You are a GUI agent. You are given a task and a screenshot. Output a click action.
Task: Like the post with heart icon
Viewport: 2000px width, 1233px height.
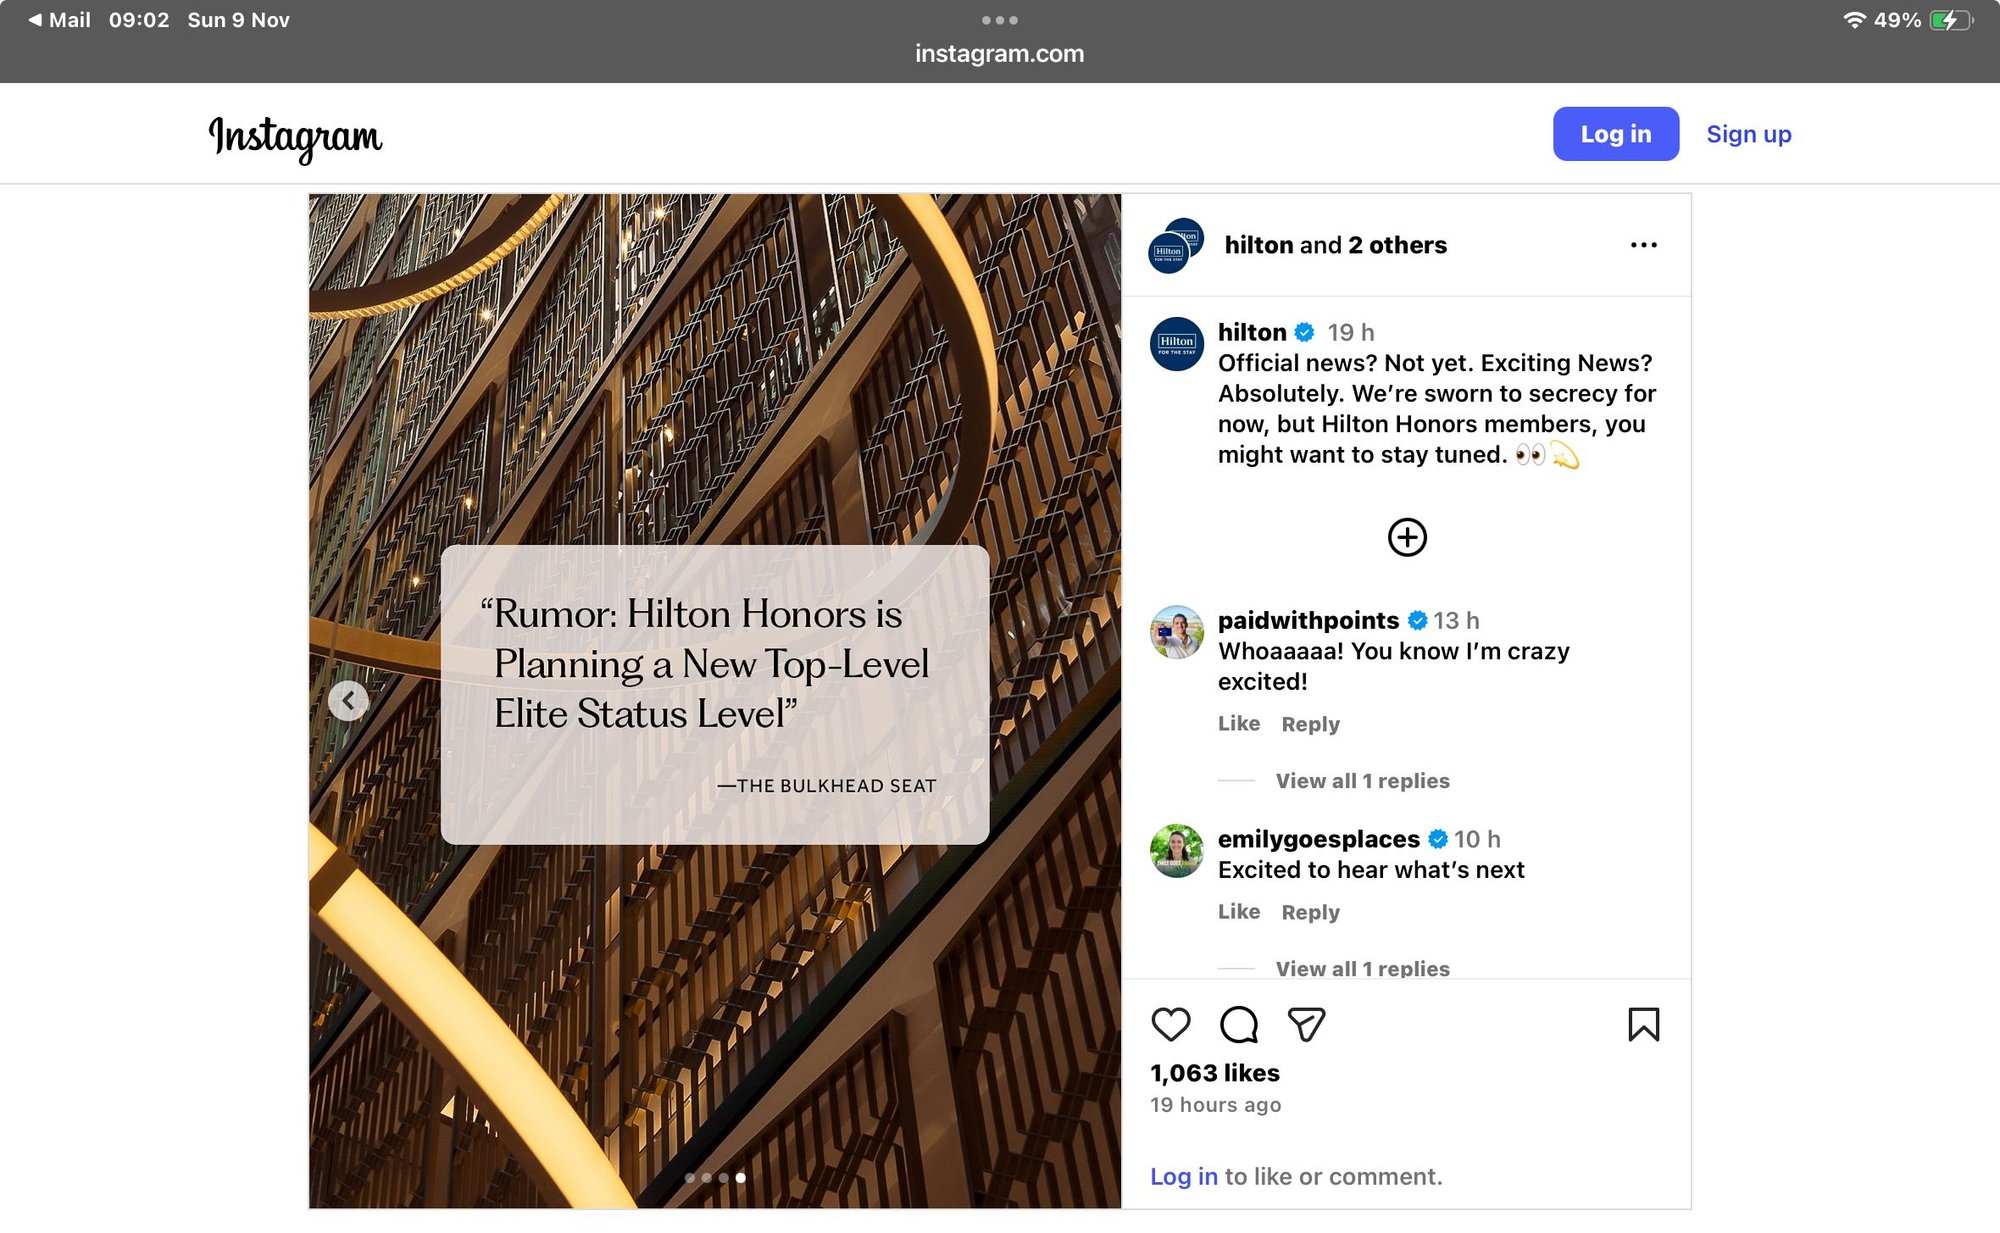point(1170,1024)
